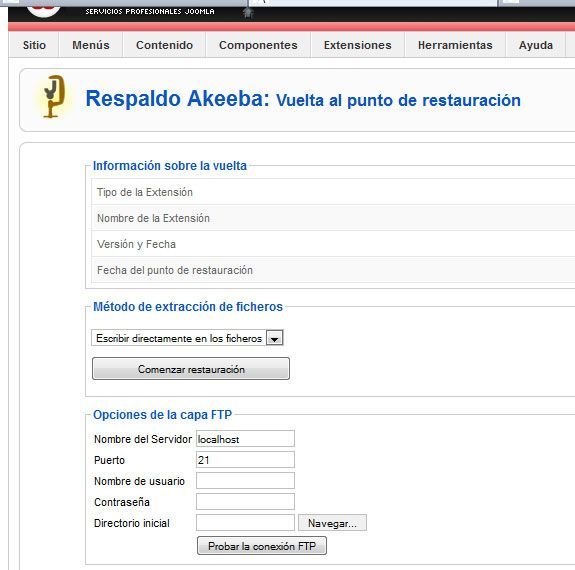The height and width of the screenshot is (570, 575).
Task: Open the Extensiones menu
Action: (x=358, y=45)
